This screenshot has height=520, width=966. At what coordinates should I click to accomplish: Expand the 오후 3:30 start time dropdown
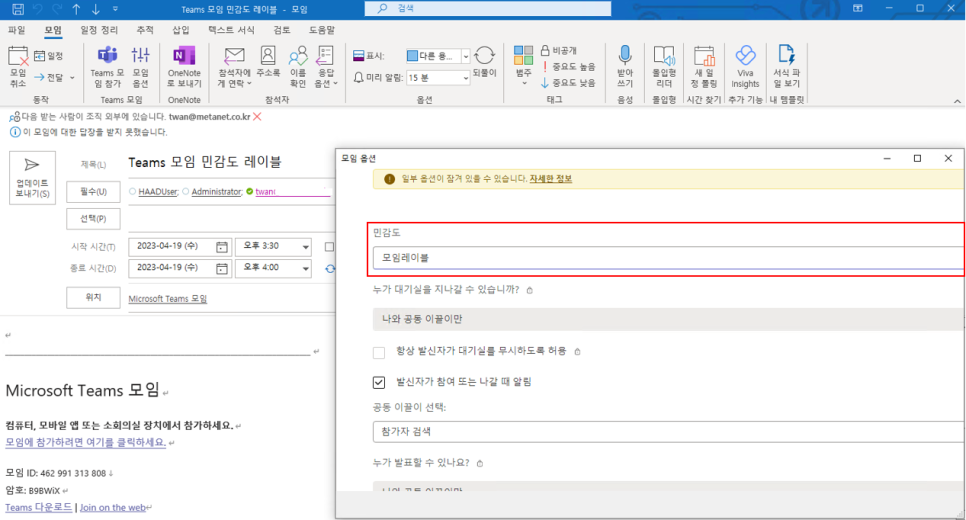[306, 246]
